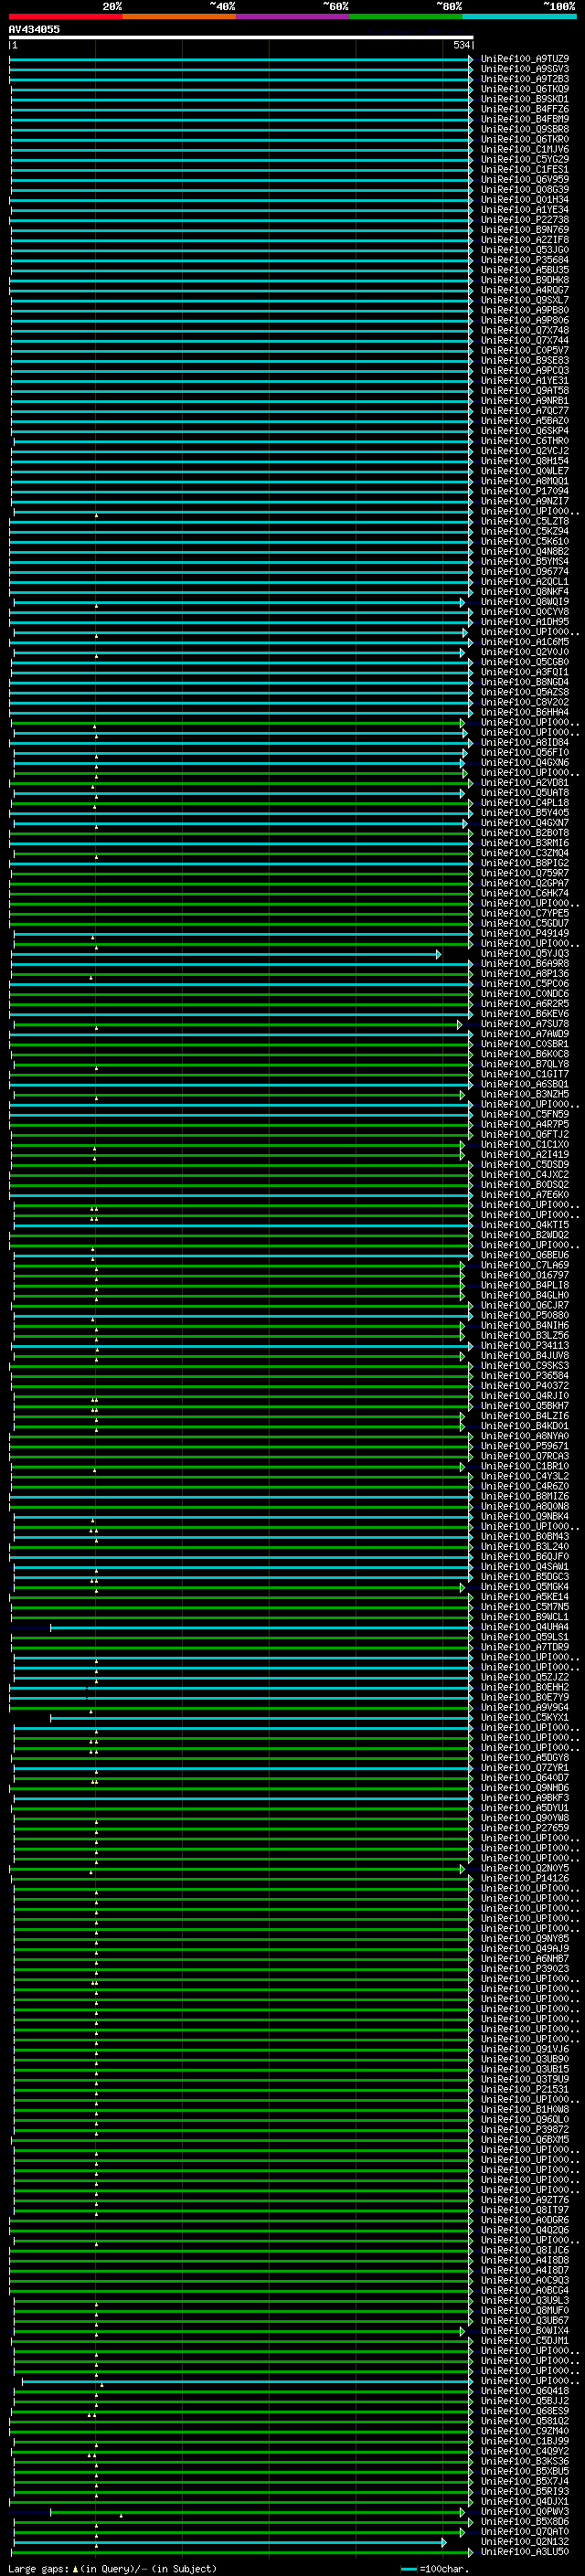Select the UniRef100_C0P5V7 hit label
The image size is (585, 2576).
(x=525, y=351)
